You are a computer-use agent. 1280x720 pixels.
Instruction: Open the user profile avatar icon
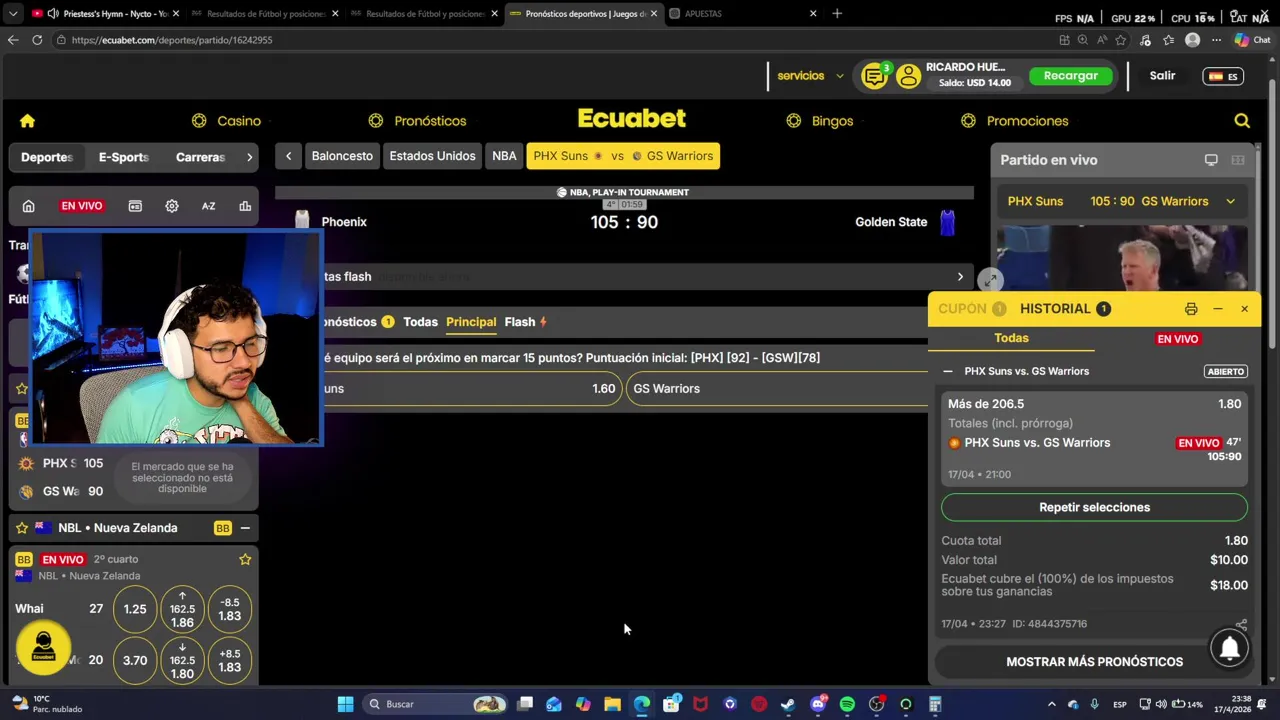(908, 76)
